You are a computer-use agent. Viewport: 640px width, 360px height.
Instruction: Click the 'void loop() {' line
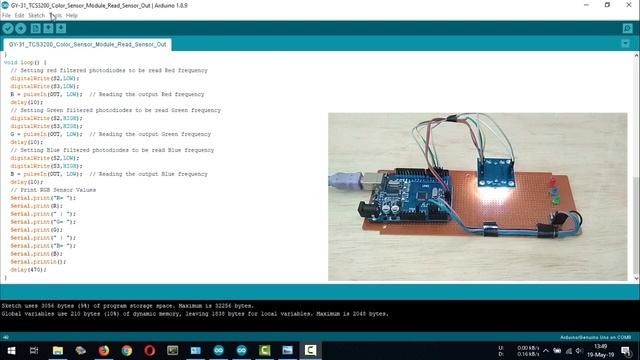pyautogui.click(x=25, y=62)
